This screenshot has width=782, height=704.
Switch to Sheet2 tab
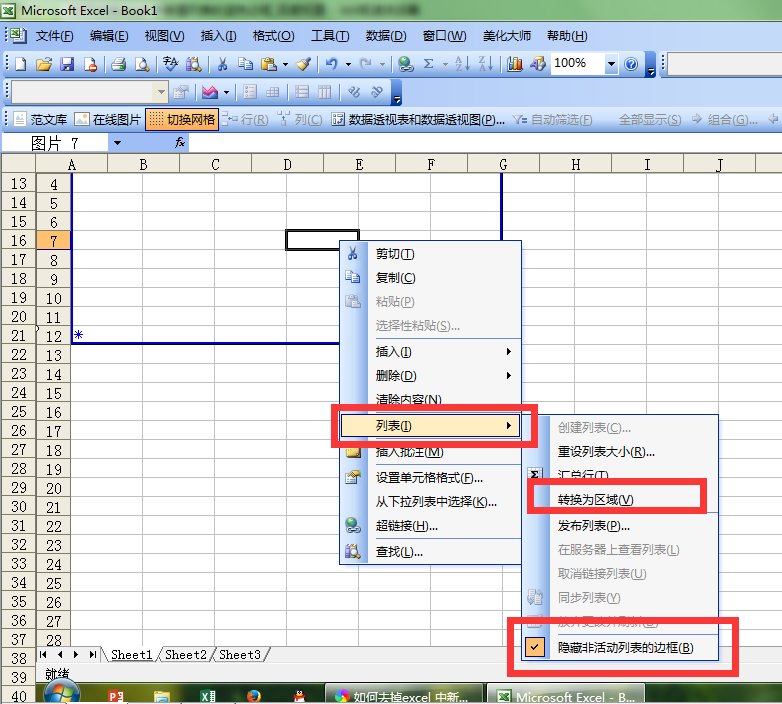(x=186, y=655)
